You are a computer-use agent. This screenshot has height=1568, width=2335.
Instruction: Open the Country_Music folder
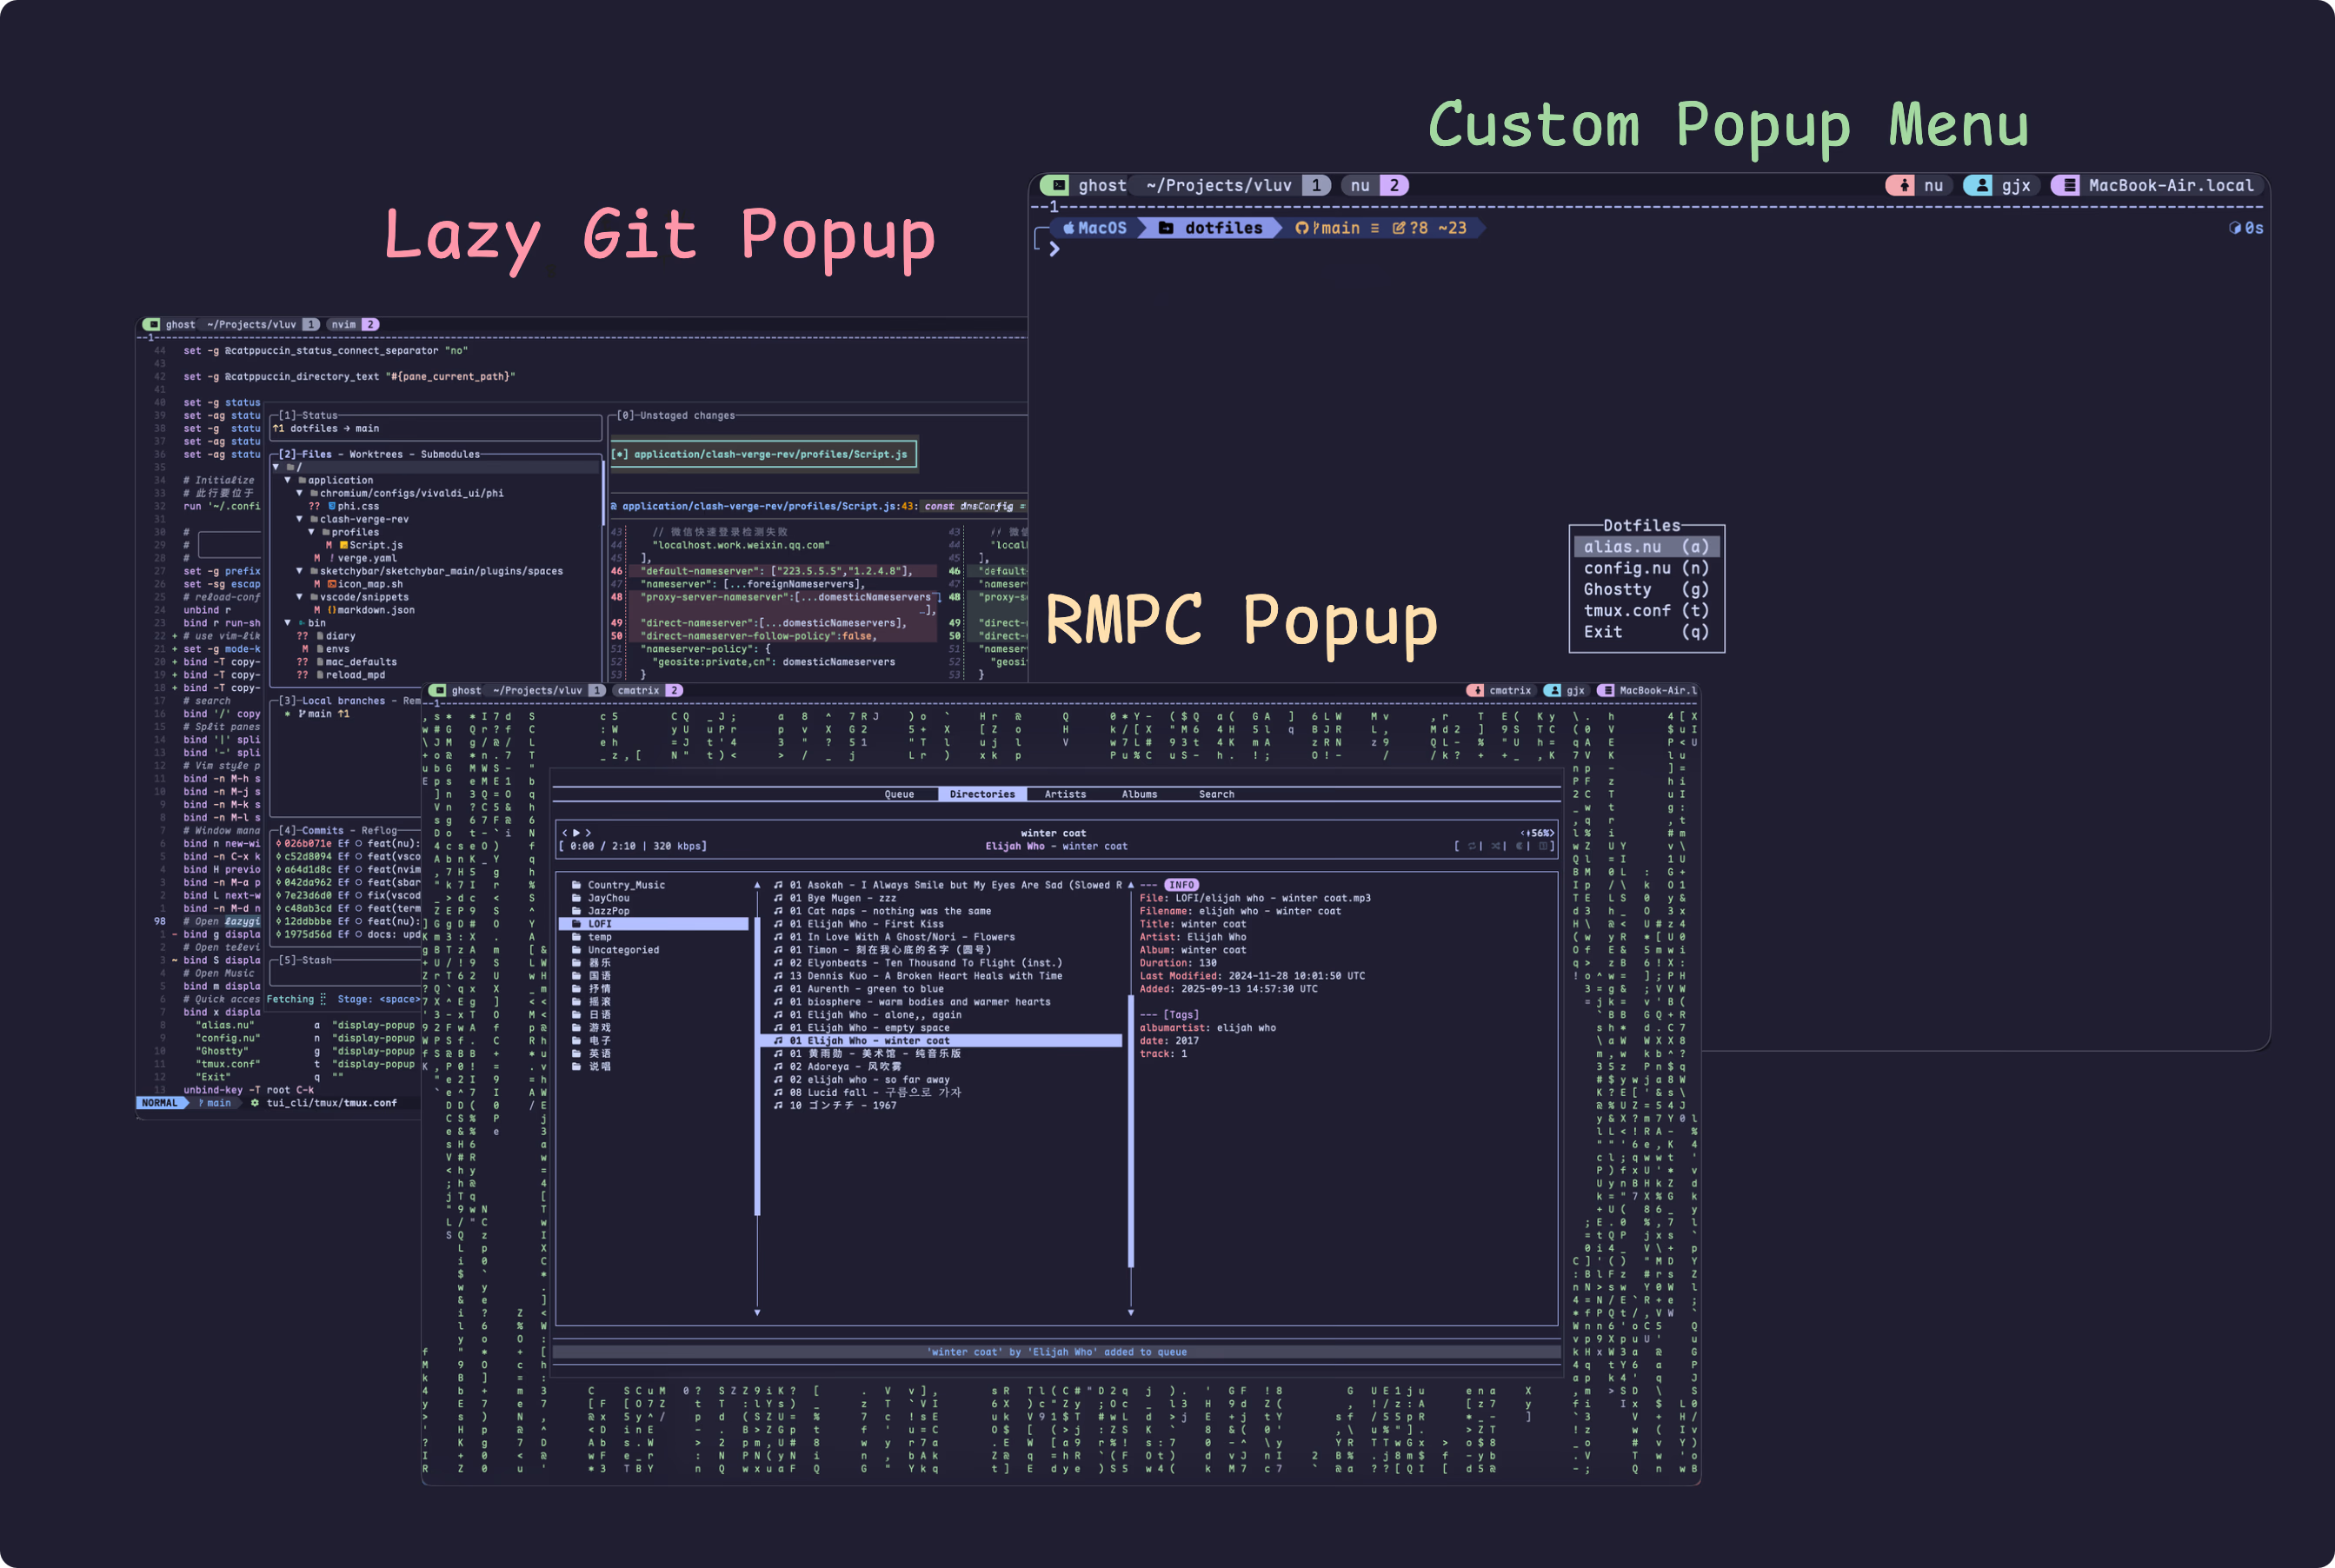[625, 885]
